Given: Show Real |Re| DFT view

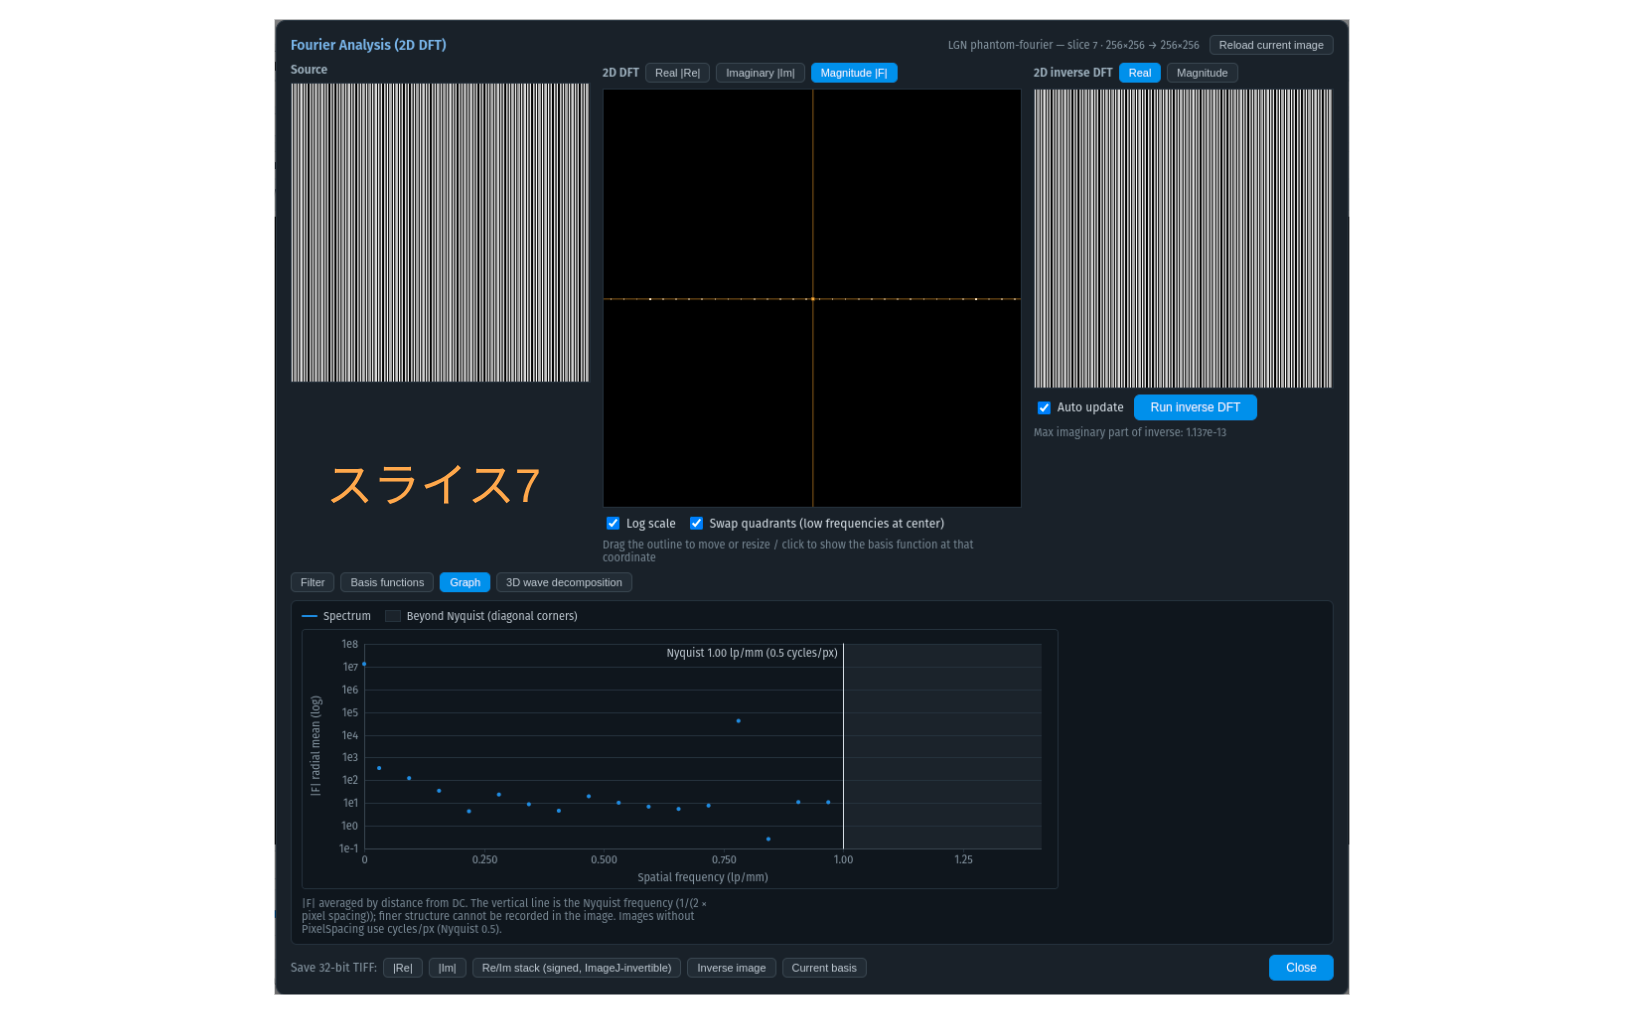Looking at the screenshot, I should point(677,73).
